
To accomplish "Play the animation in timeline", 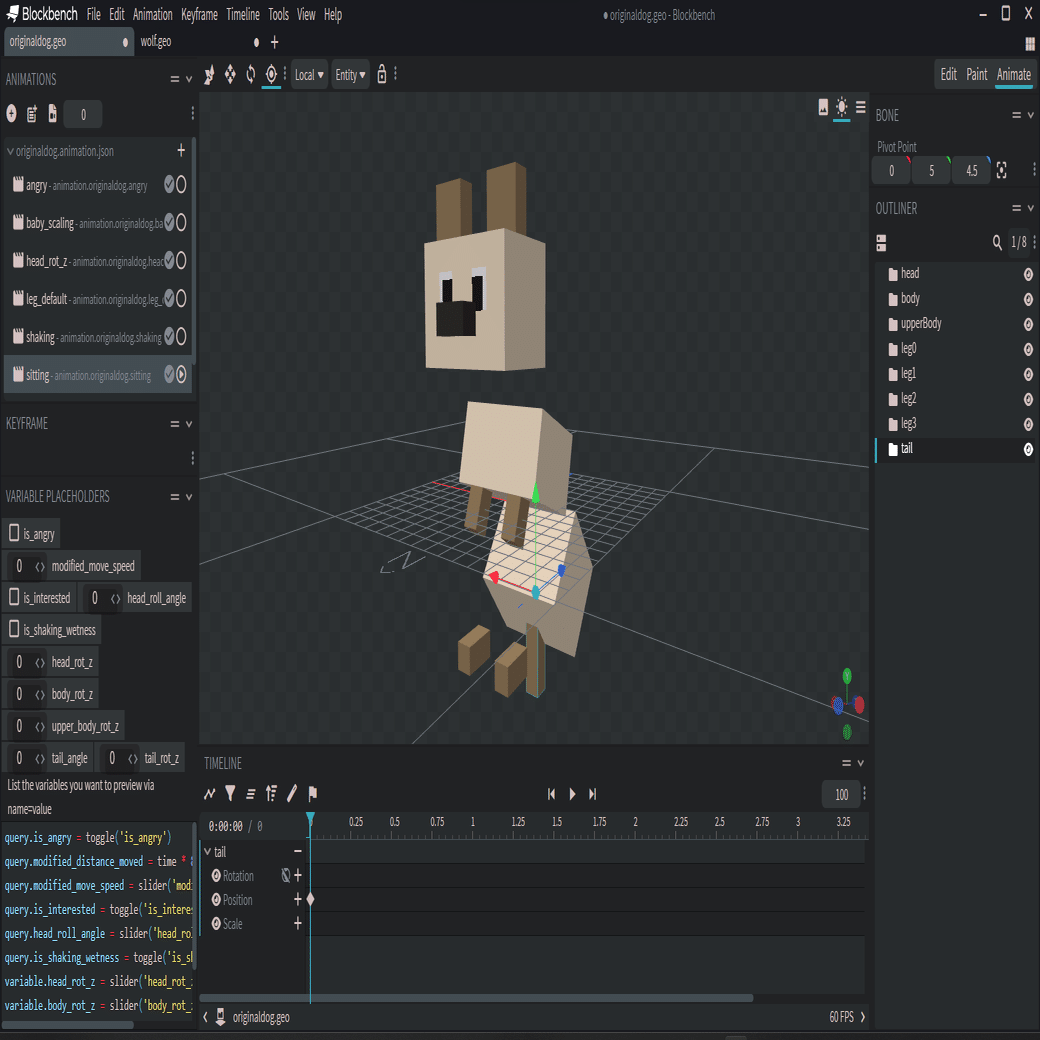I will (572, 794).
